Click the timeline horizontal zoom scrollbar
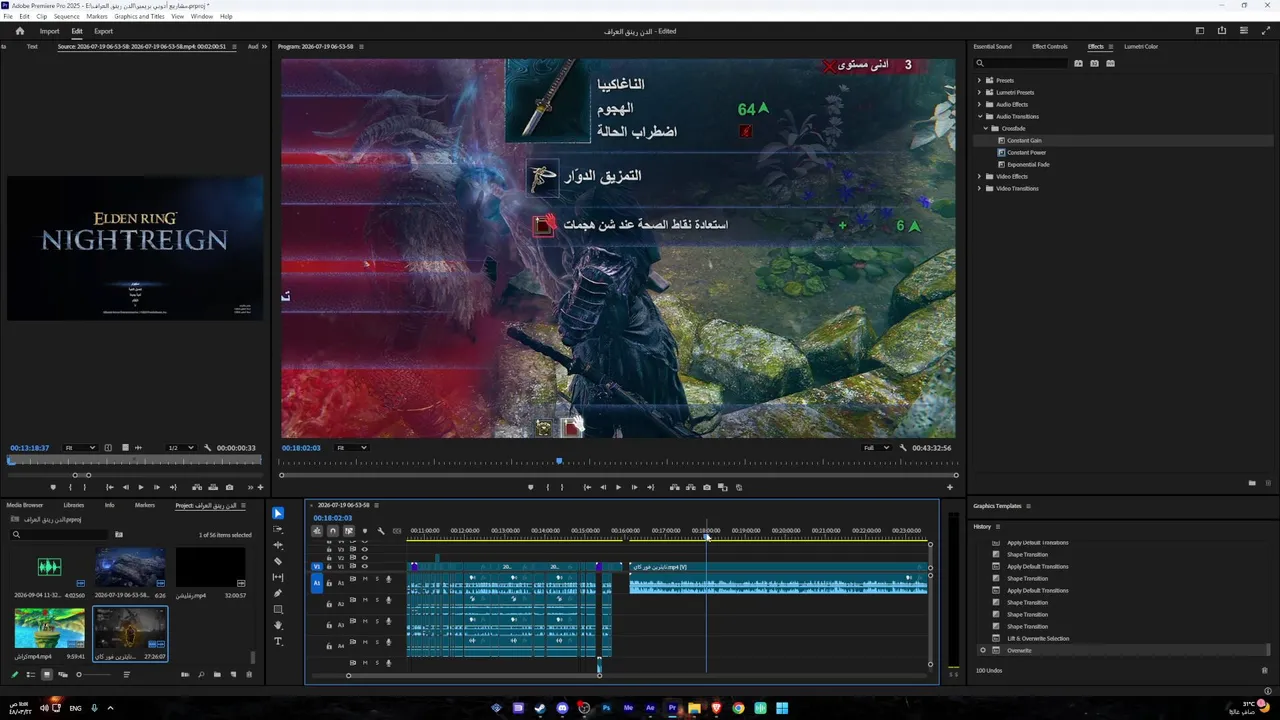Image resolution: width=1280 pixels, height=720 pixels. pyautogui.click(x=473, y=675)
